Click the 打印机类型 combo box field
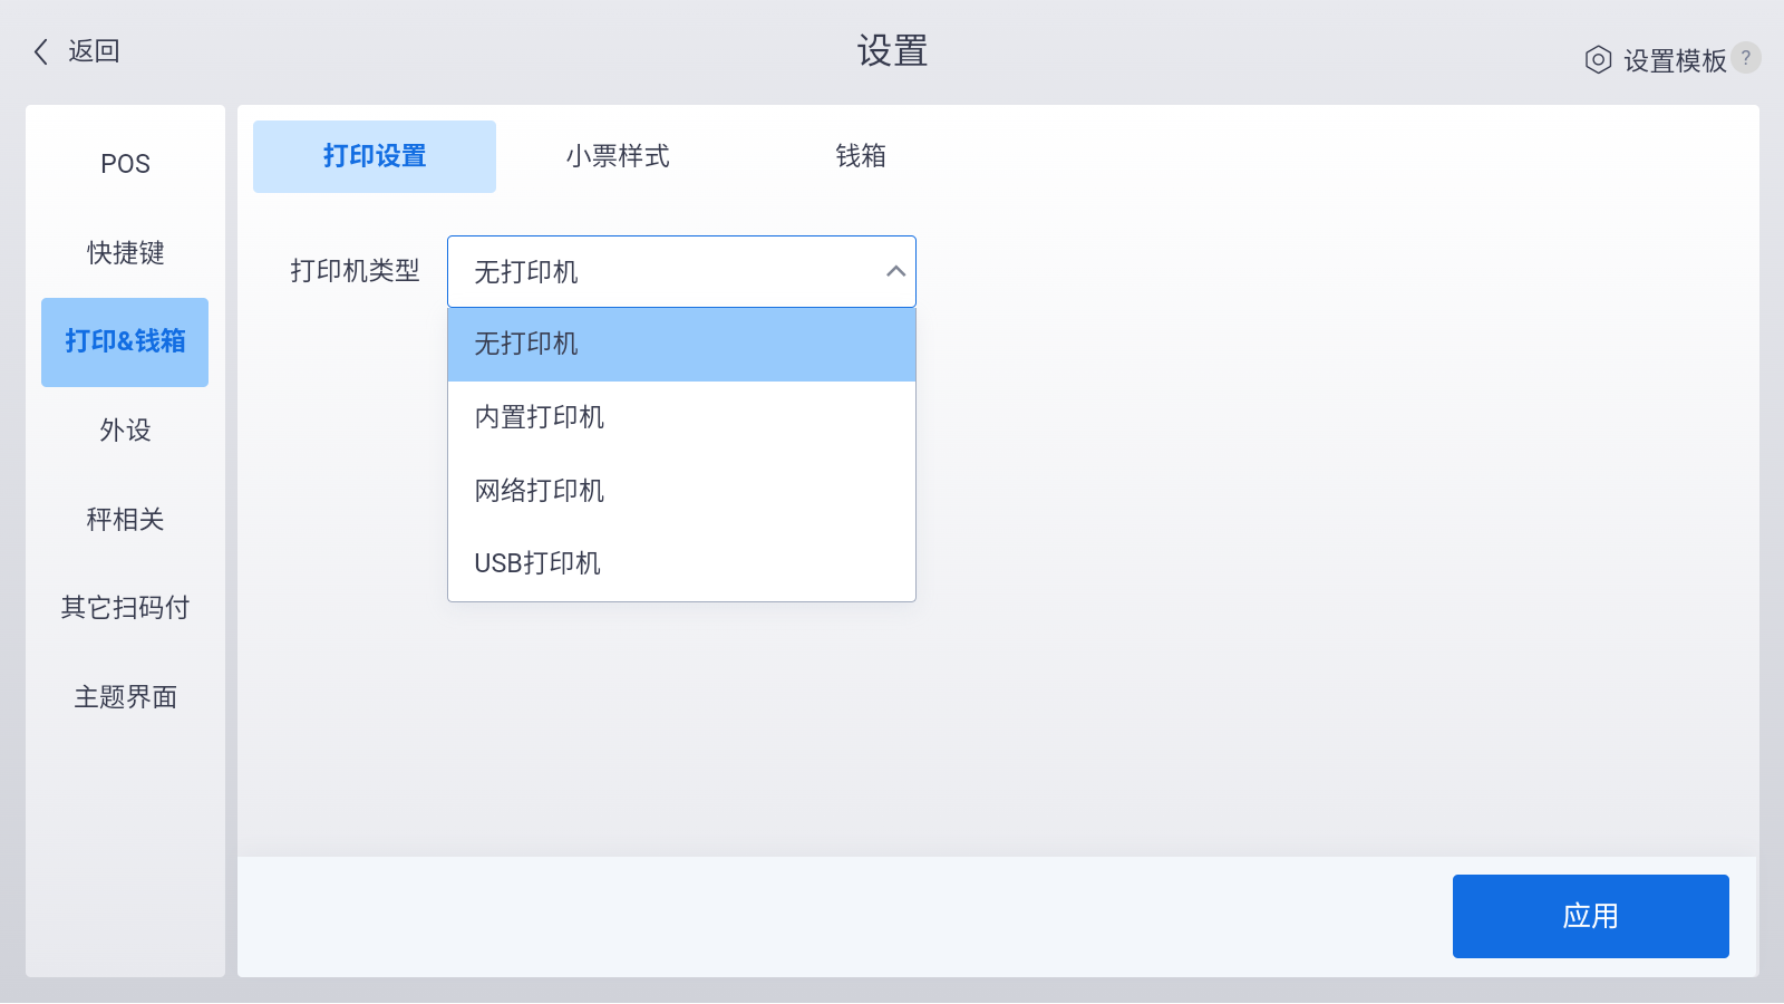Screen dimensions: 1784x1004 click(x=682, y=272)
